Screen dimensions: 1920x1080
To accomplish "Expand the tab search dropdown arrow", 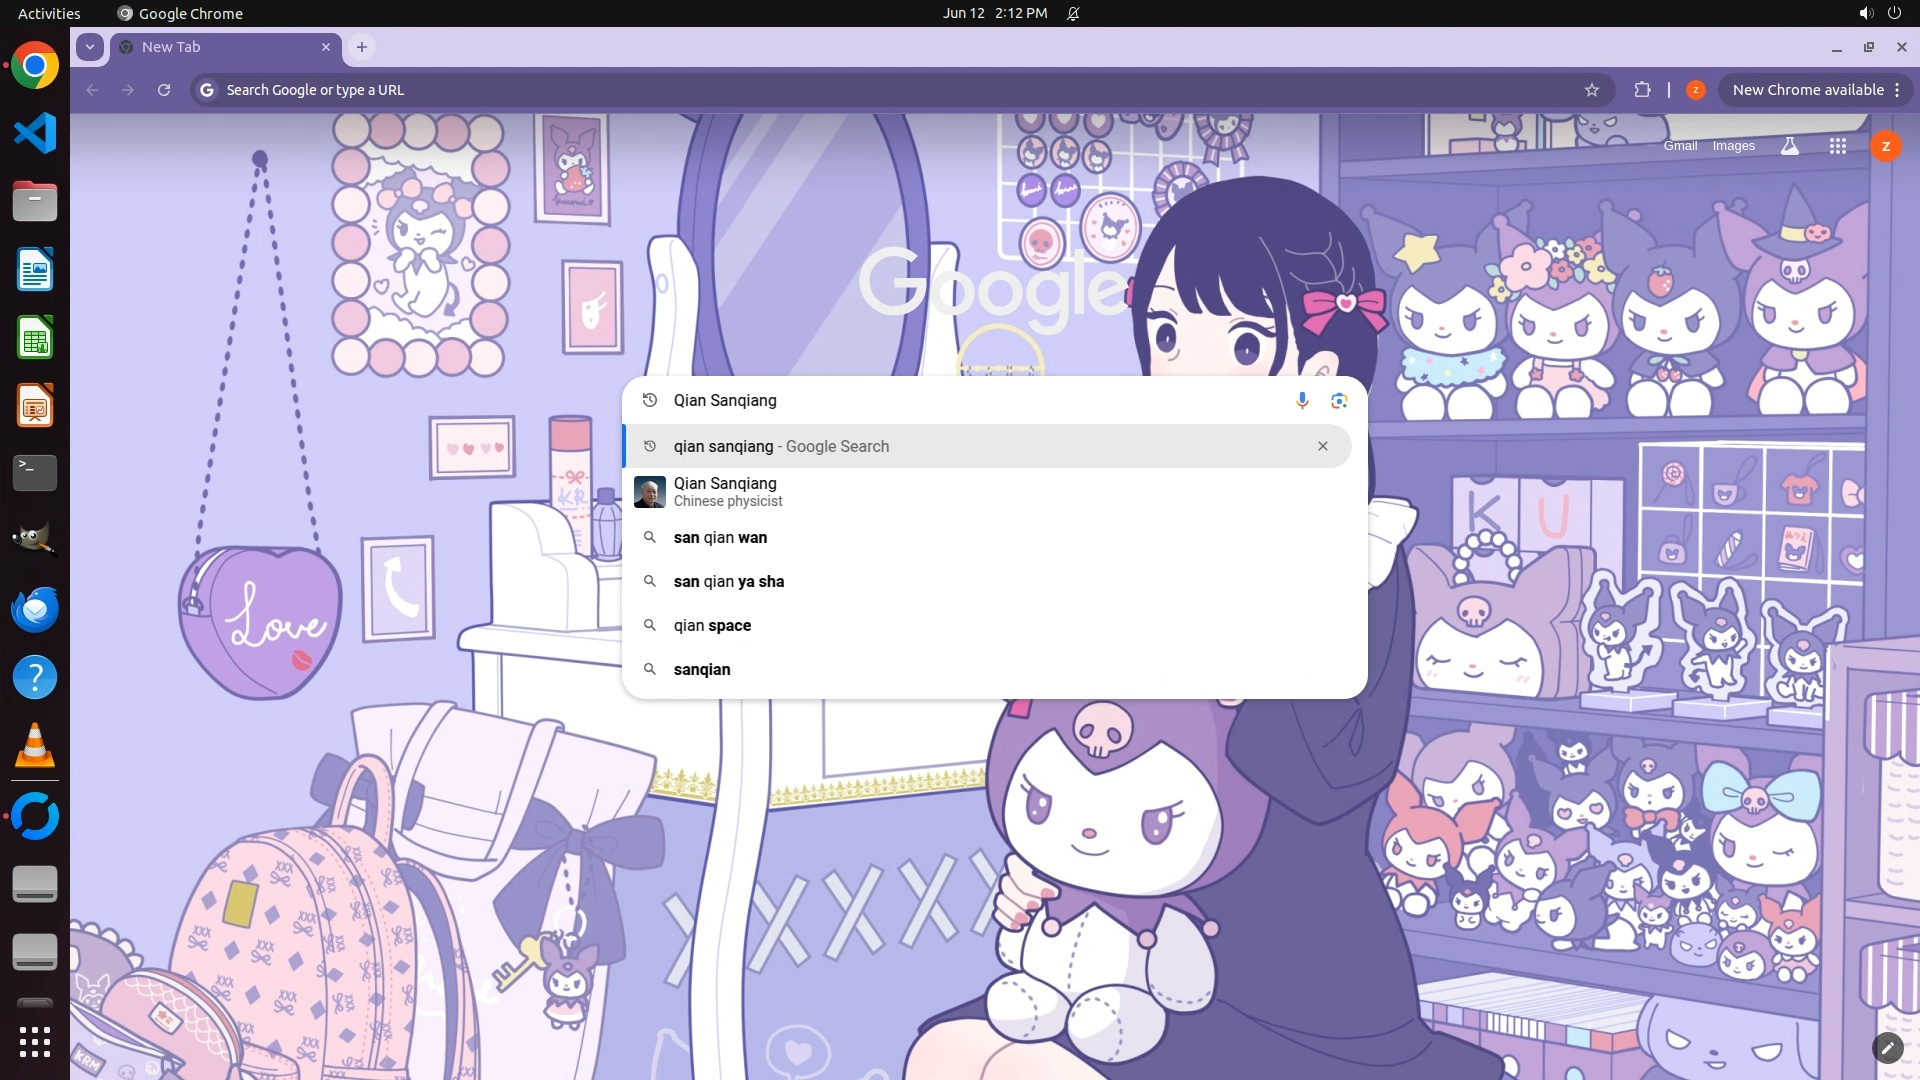I will [90, 47].
